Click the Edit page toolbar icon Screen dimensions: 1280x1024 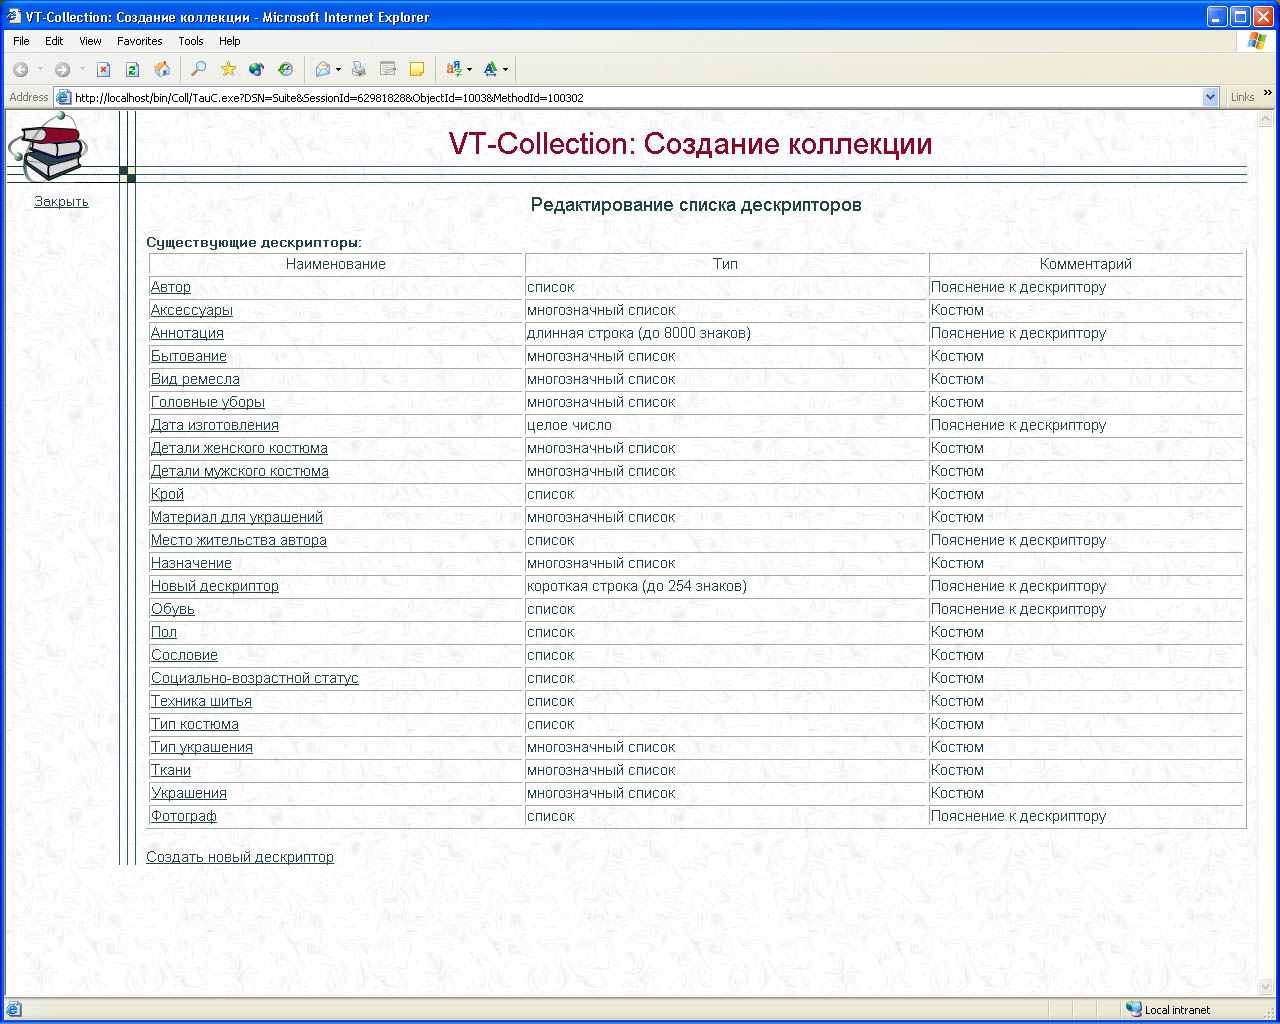coord(388,69)
